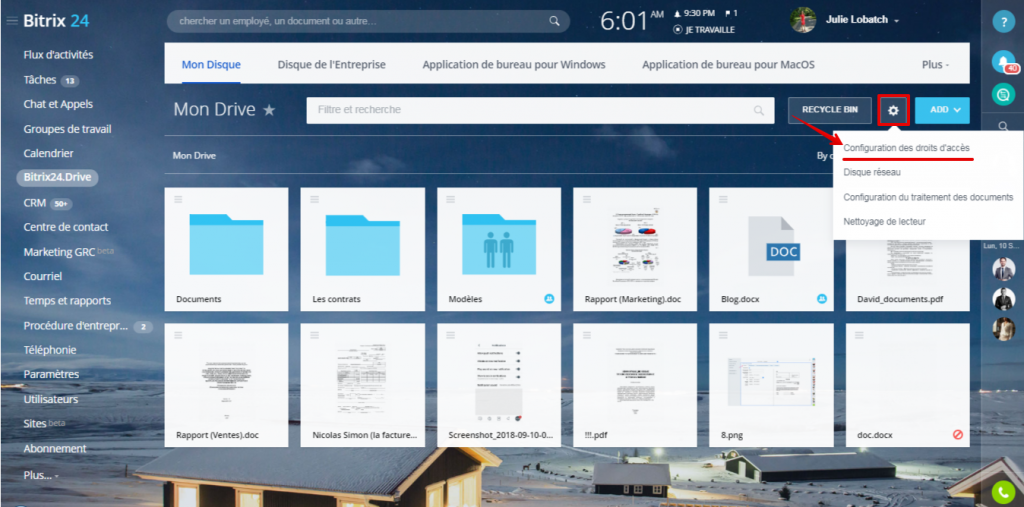Open Tâches in sidebar
The height and width of the screenshot is (507, 1024).
click(40, 80)
